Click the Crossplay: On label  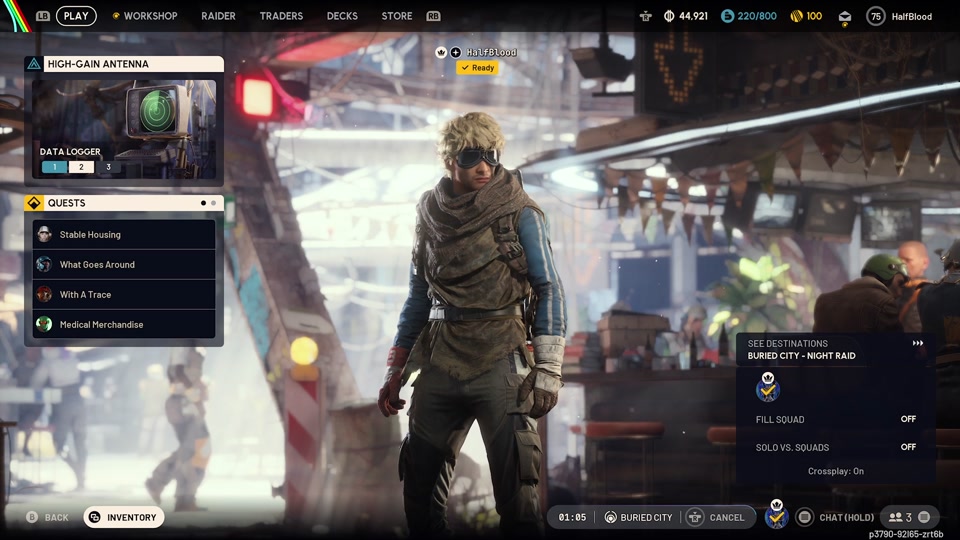[x=835, y=471]
